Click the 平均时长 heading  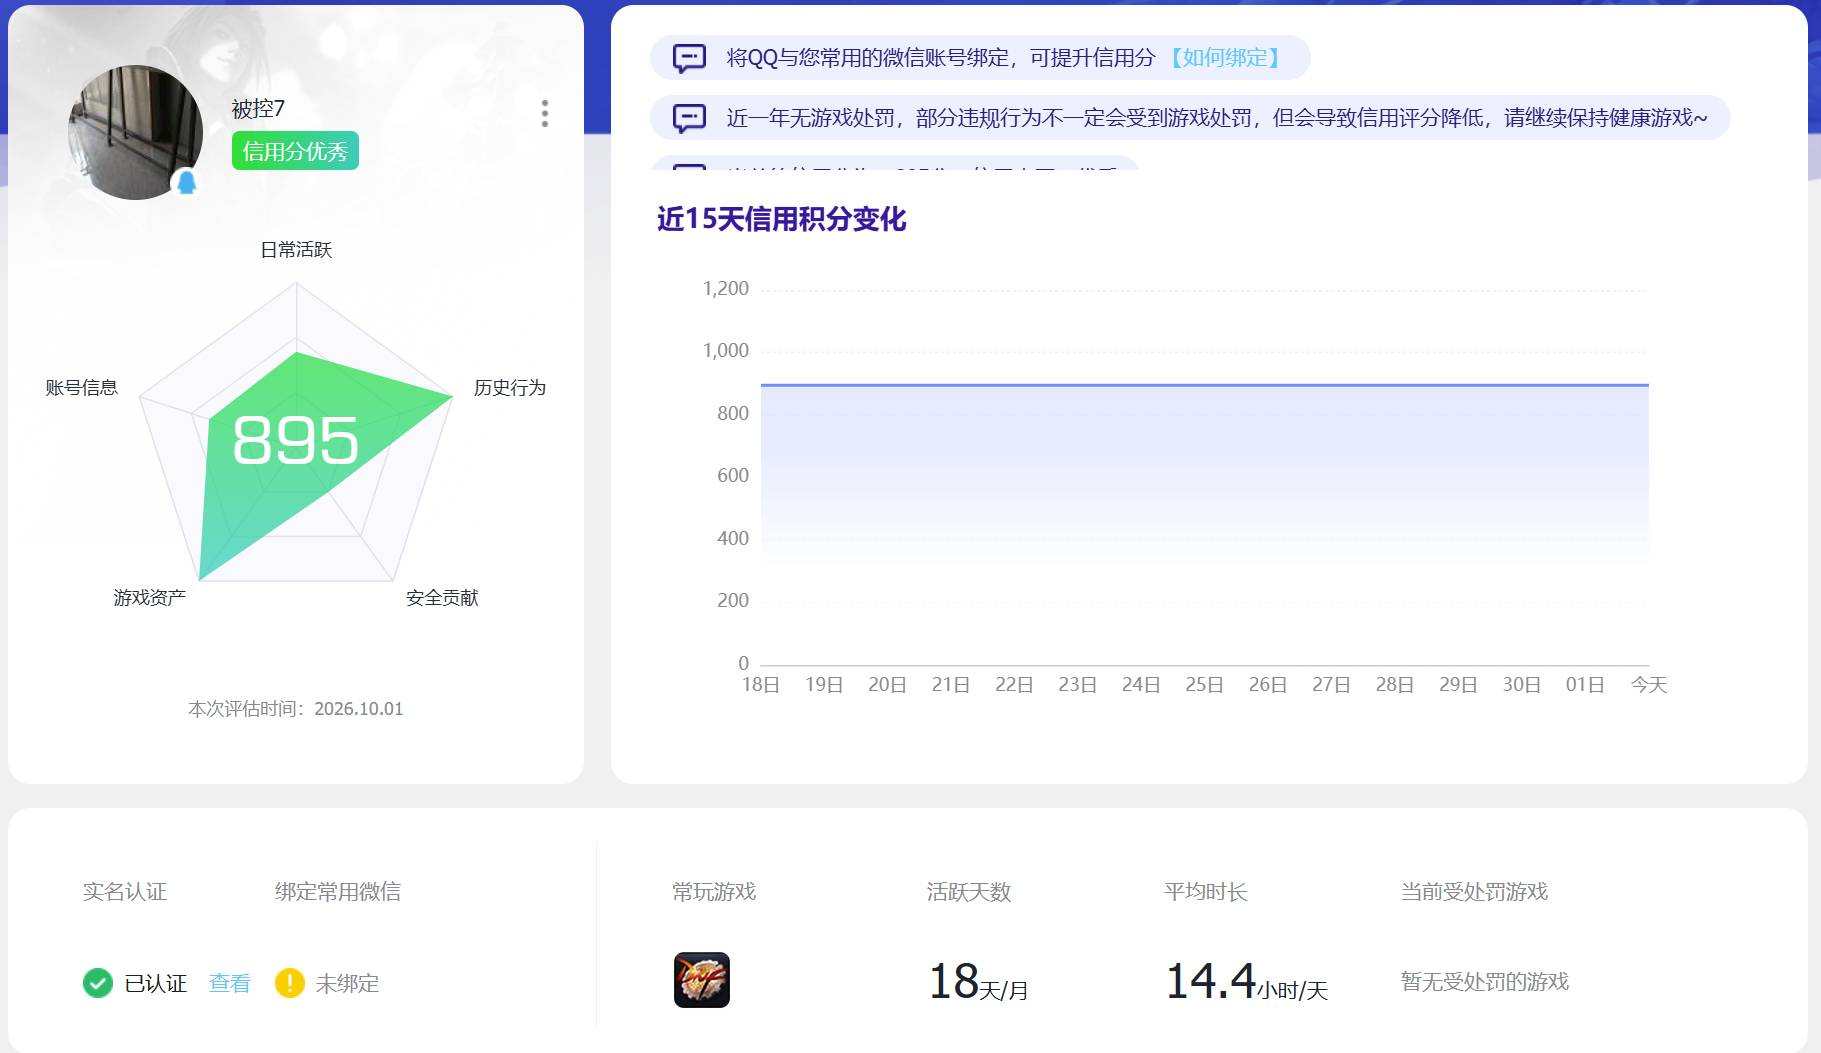(1206, 892)
